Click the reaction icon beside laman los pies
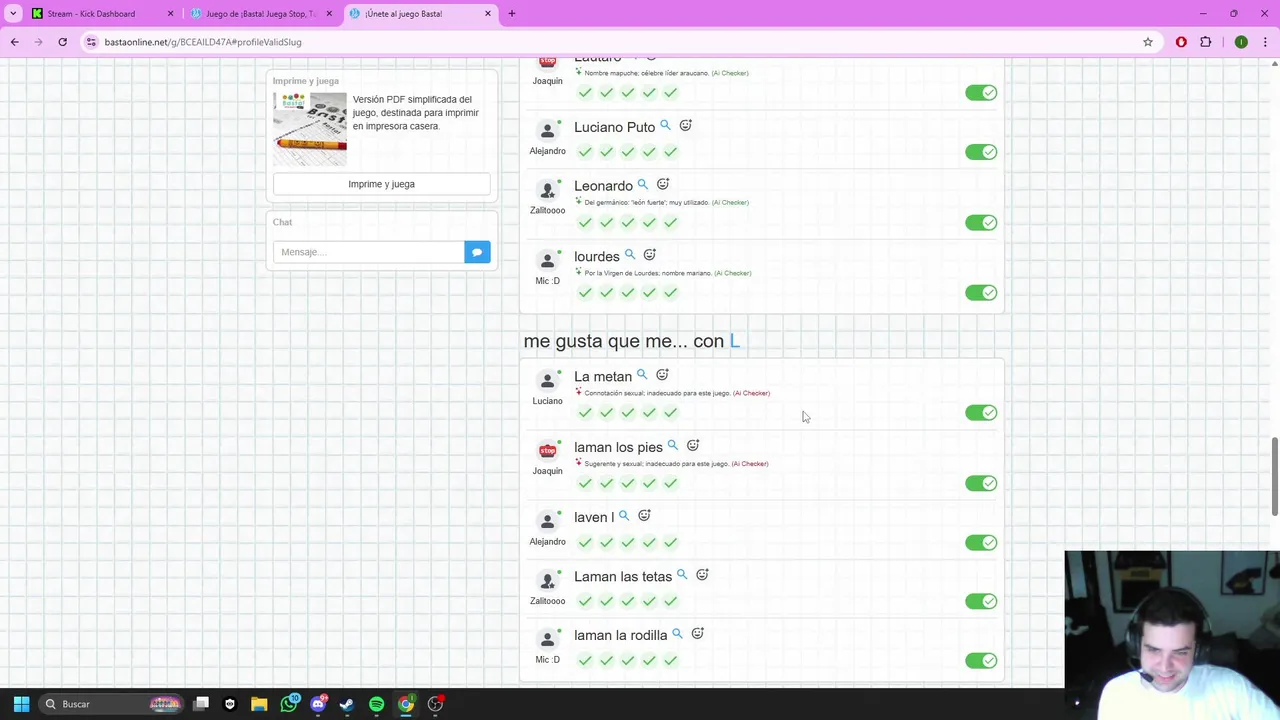This screenshot has width=1280, height=720. (693, 446)
